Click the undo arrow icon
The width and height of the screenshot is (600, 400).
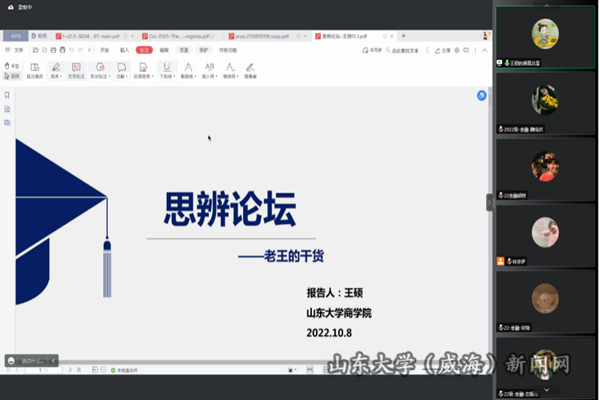71,50
